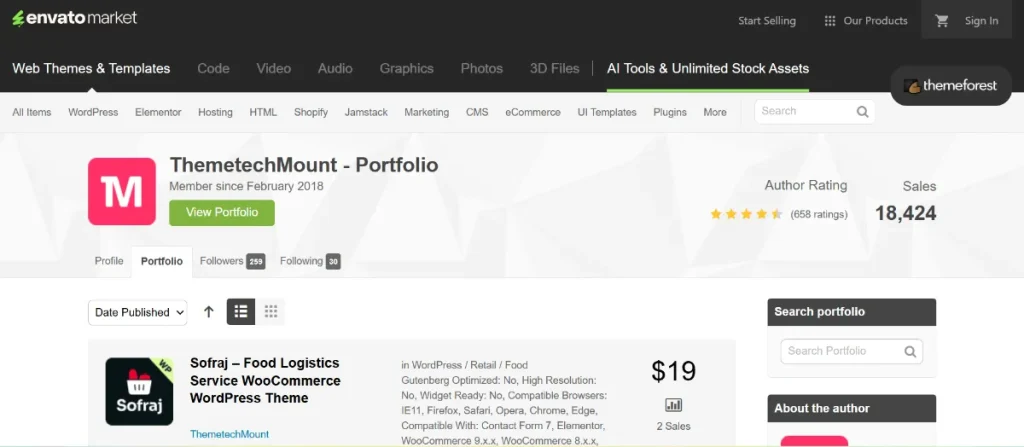
Task: Open Web Themes & Templates section
Action: [x=91, y=69]
